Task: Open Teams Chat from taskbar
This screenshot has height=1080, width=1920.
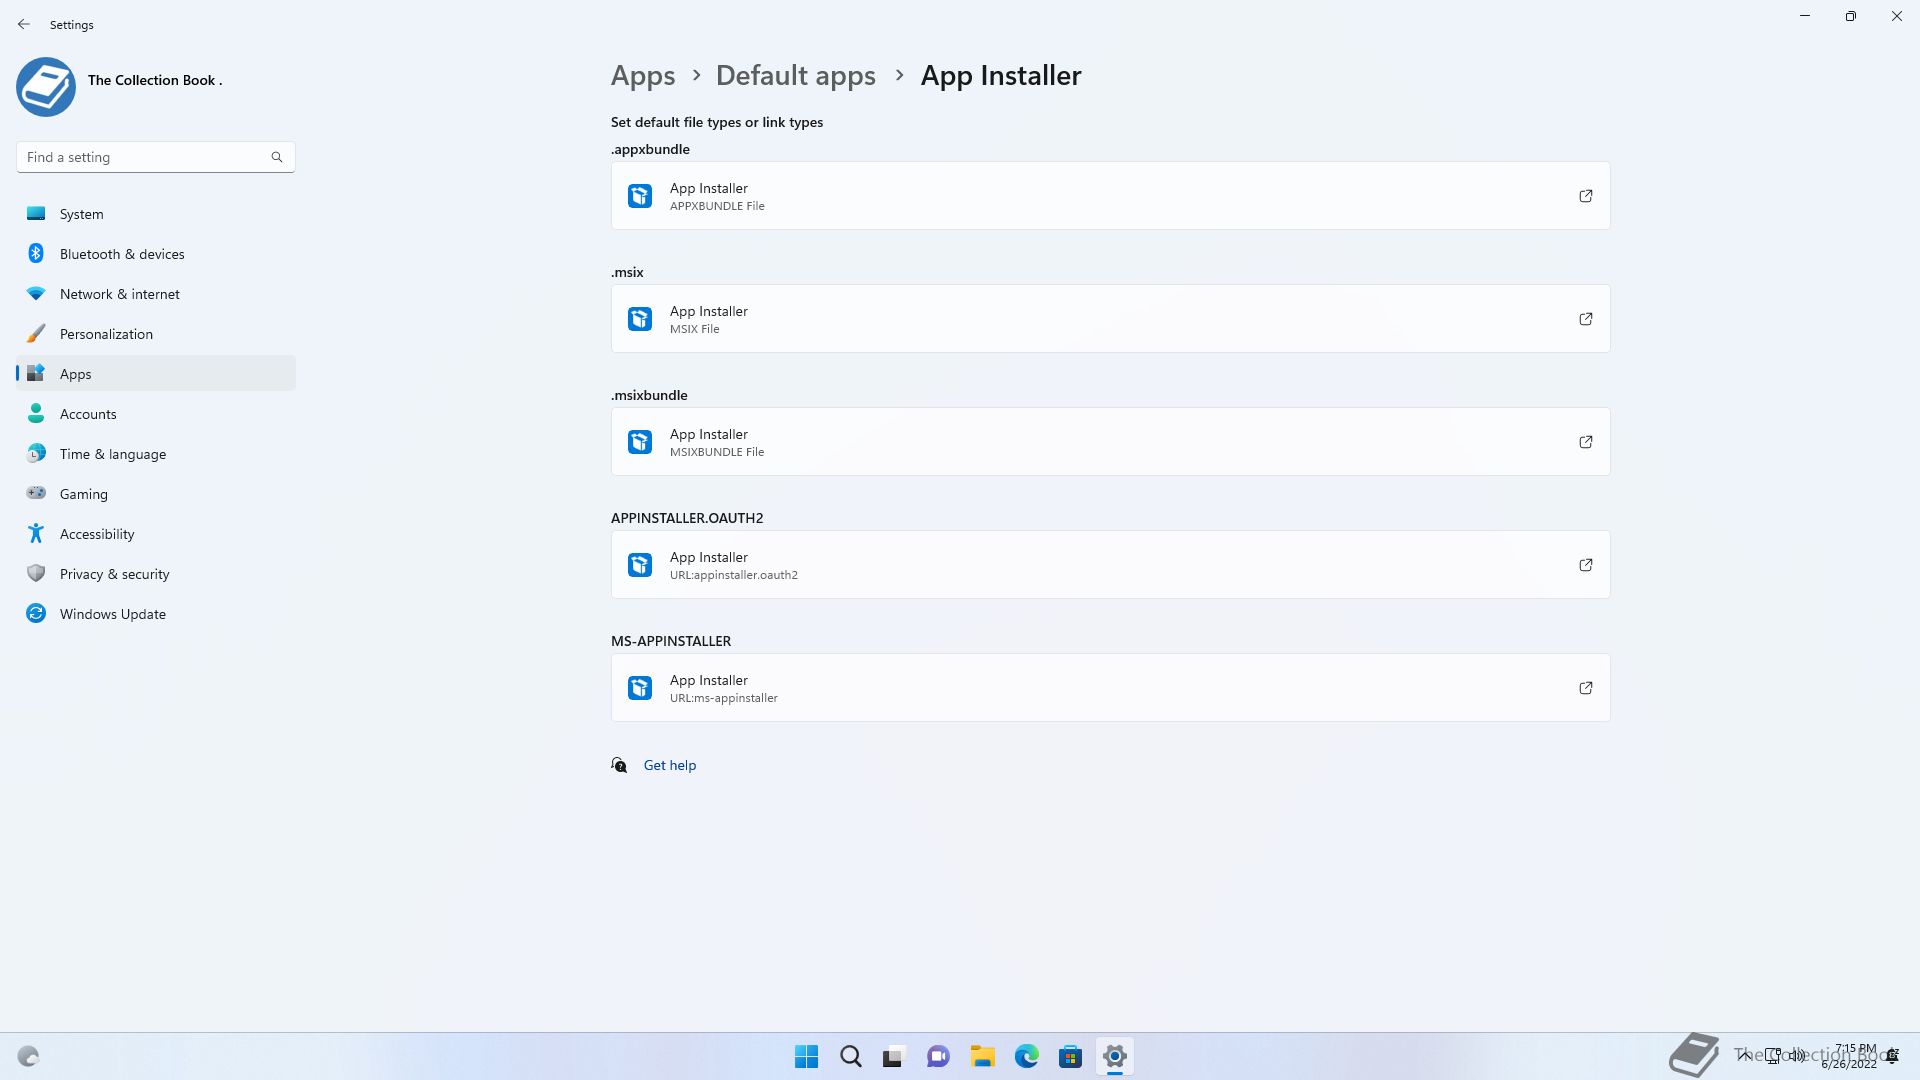Action: pos(938,1056)
